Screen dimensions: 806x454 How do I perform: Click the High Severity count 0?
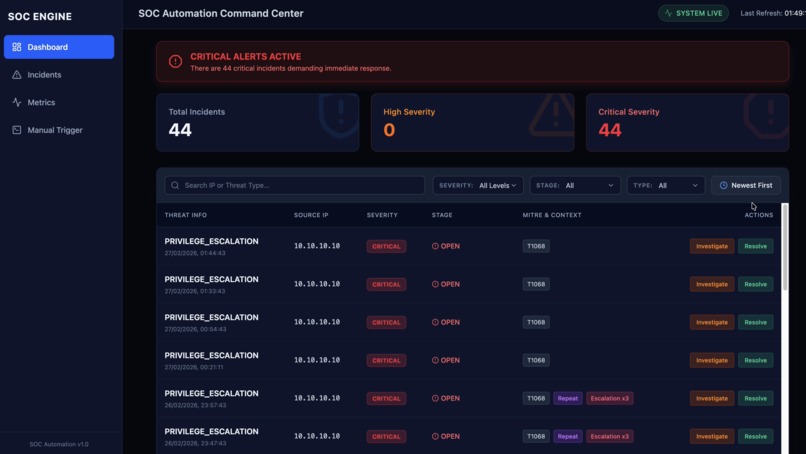(x=389, y=130)
